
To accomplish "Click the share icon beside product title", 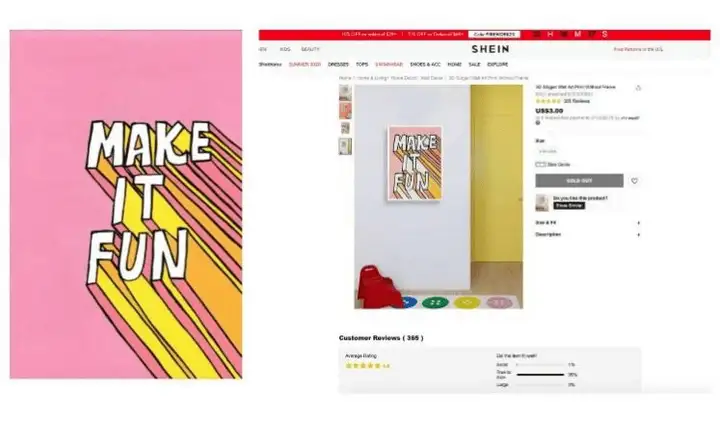I will [638, 88].
